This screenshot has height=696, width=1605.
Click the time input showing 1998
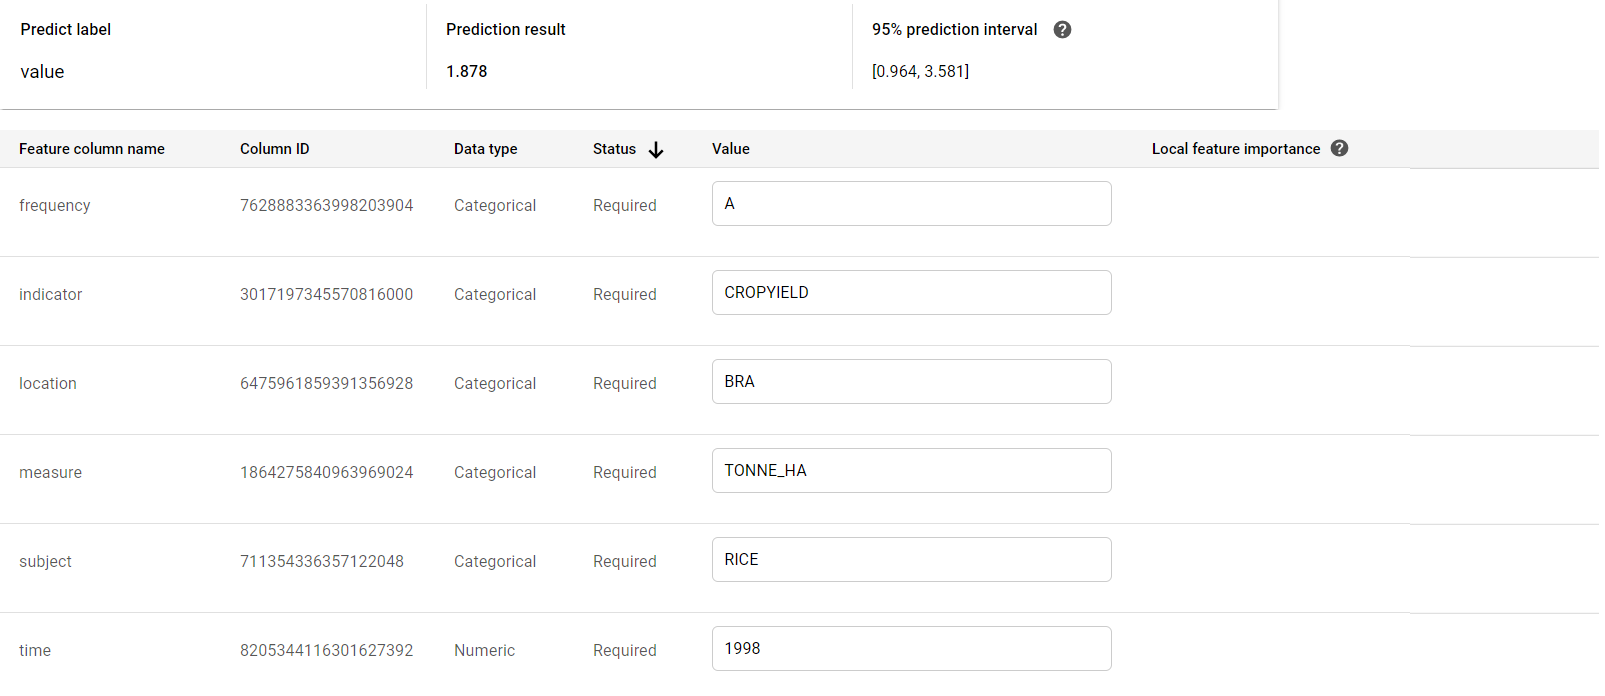point(911,649)
